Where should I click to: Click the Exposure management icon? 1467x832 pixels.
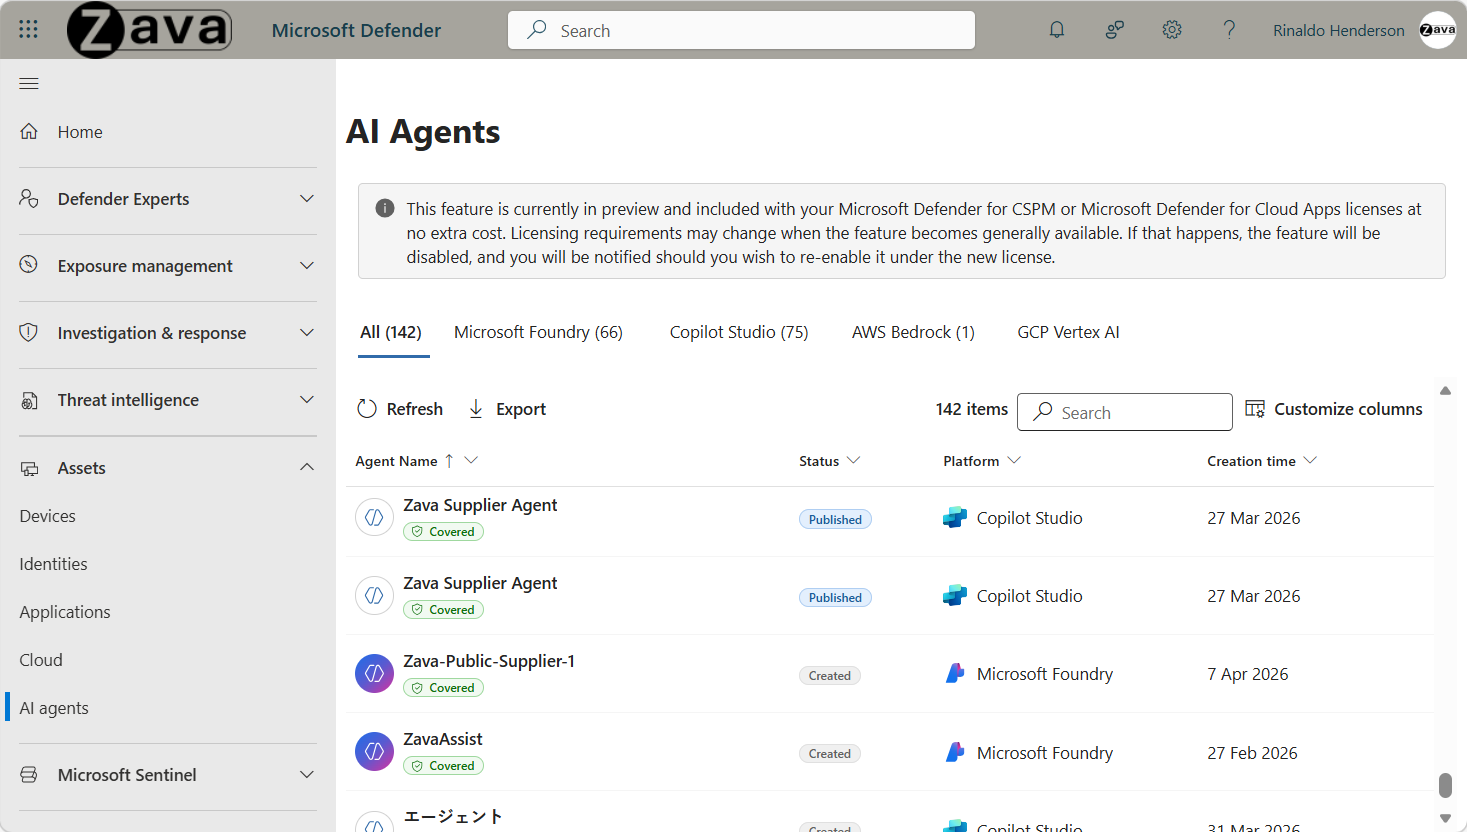[29, 266]
